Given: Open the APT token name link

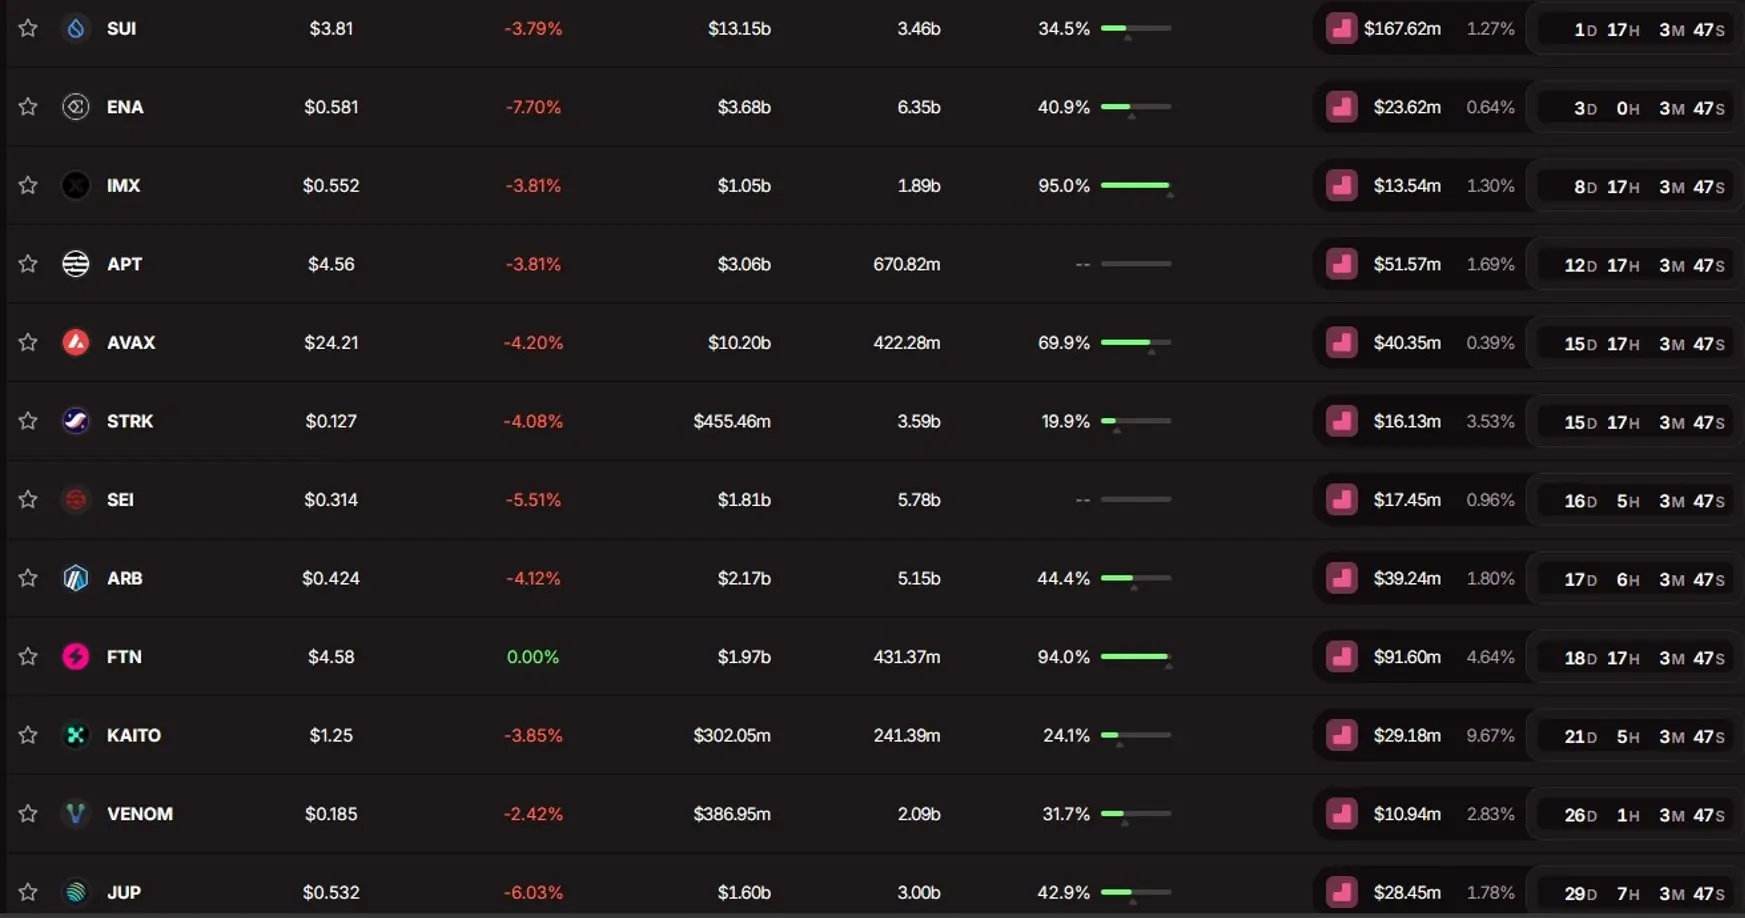Looking at the screenshot, I should 124,264.
